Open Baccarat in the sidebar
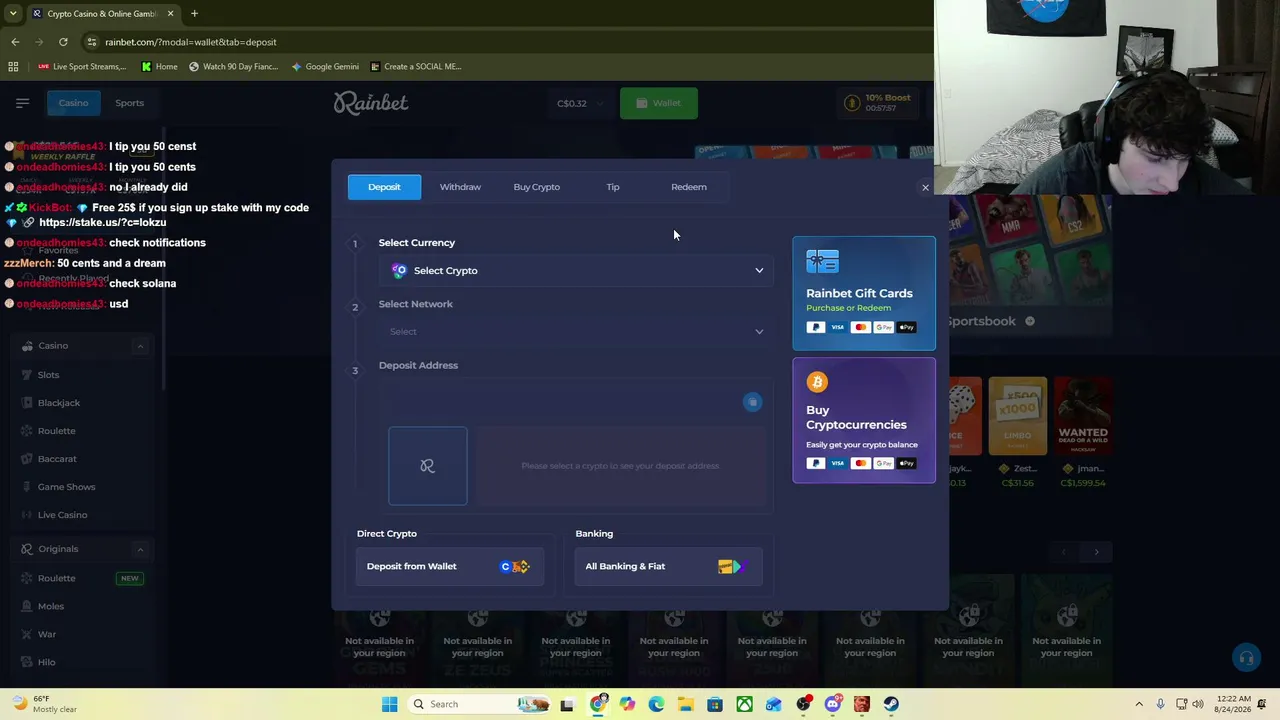The height and width of the screenshot is (720, 1280). (x=57, y=459)
